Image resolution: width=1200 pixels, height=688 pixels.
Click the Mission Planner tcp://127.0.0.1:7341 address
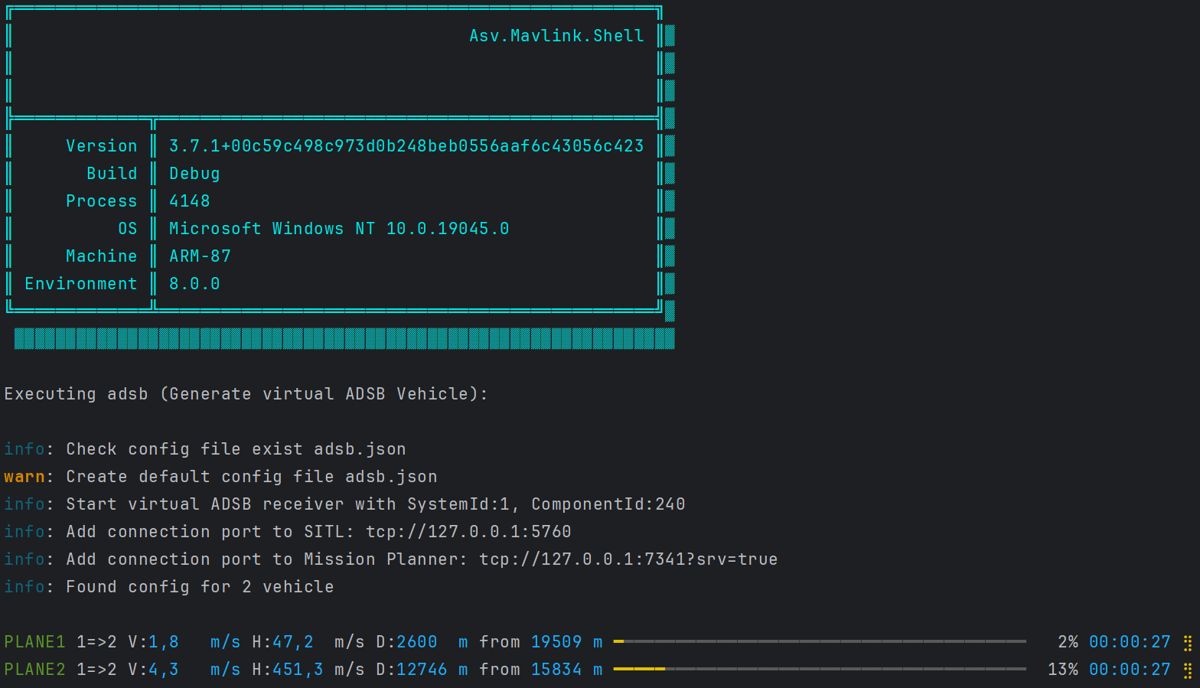pos(628,559)
